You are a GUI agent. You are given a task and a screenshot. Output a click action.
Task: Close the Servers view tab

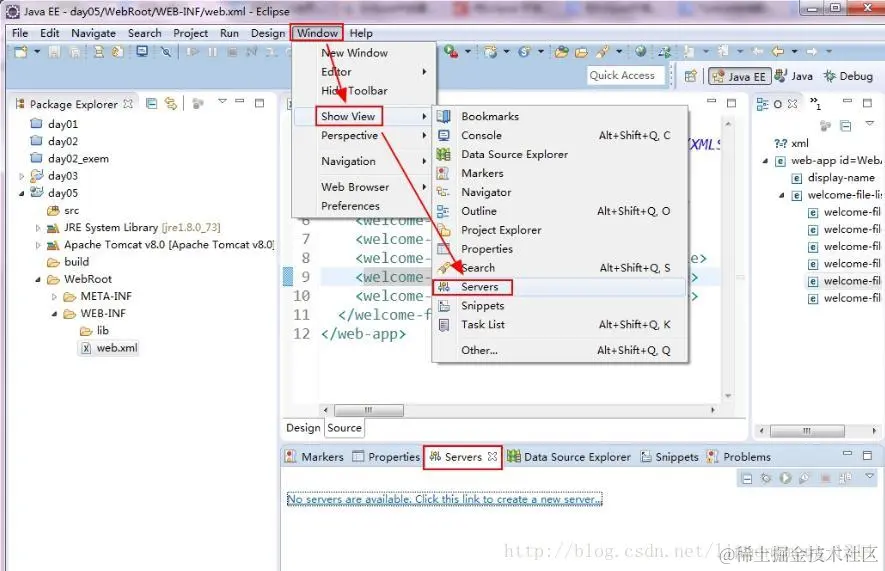point(492,456)
